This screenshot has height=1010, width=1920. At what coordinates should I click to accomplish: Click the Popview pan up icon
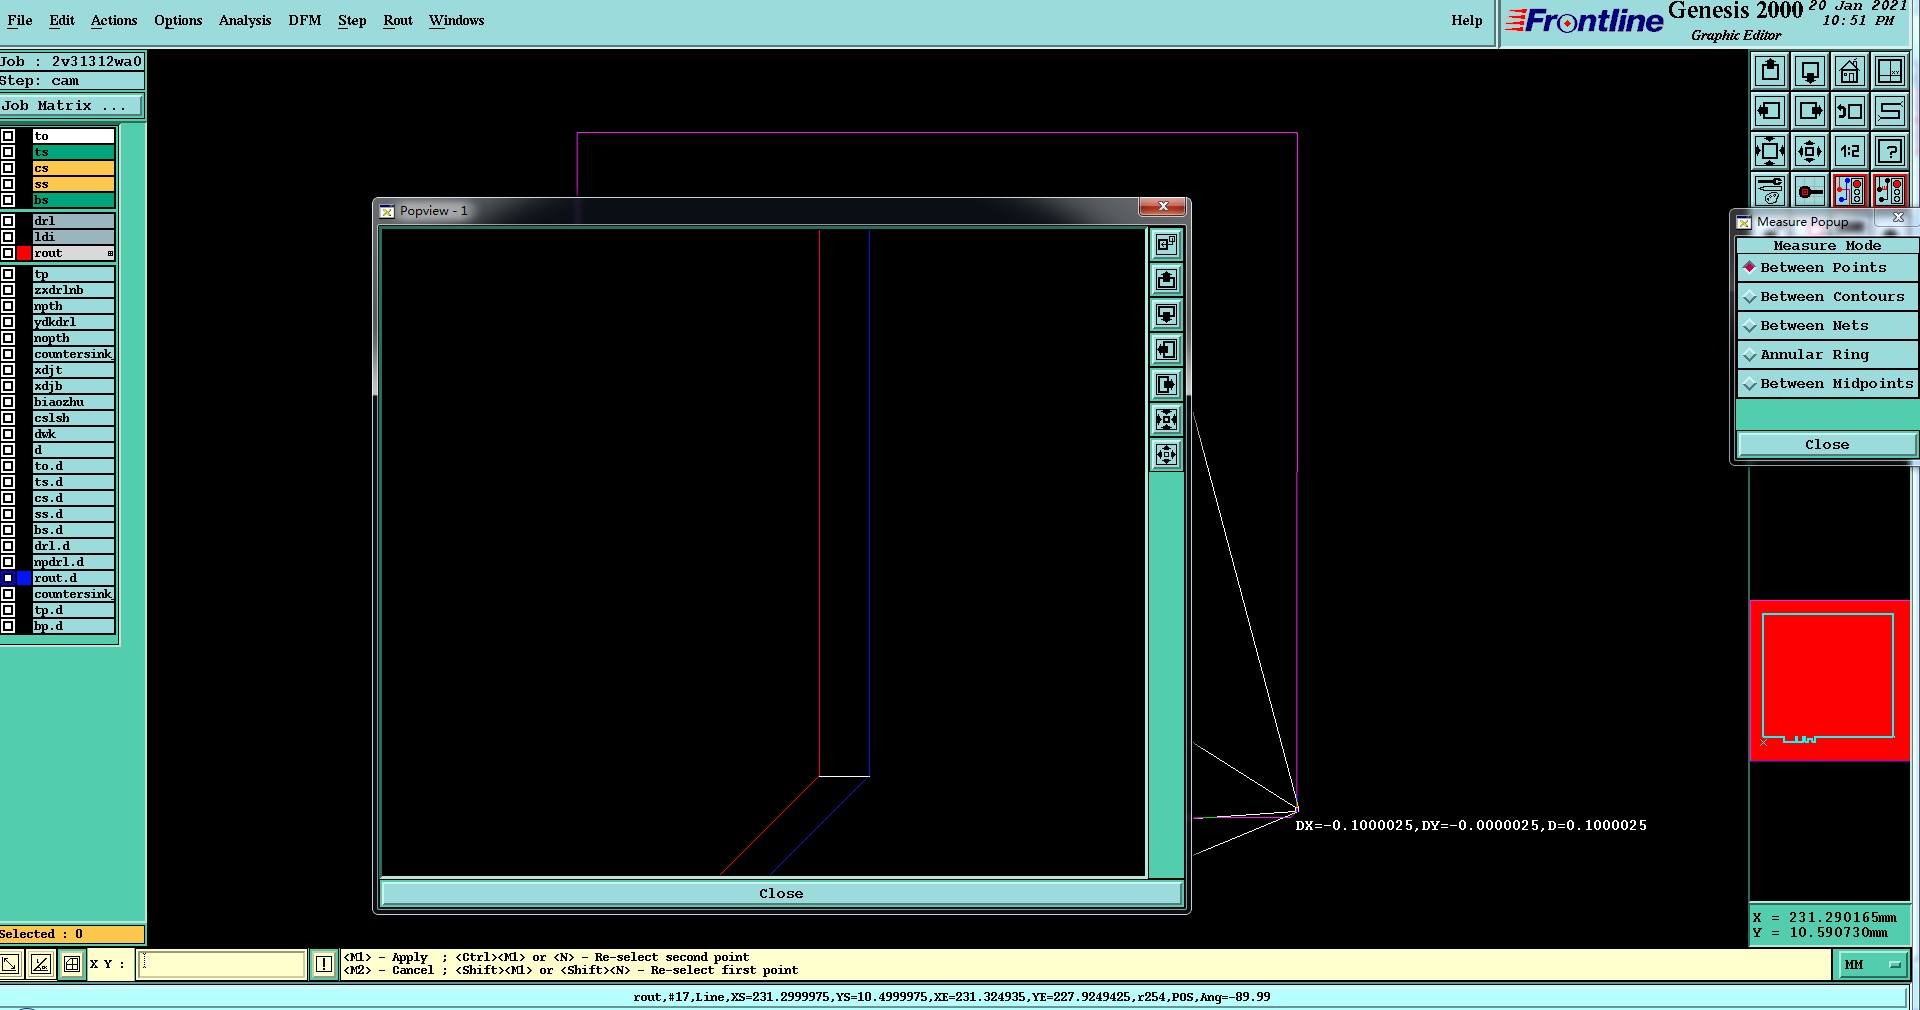point(1166,280)
